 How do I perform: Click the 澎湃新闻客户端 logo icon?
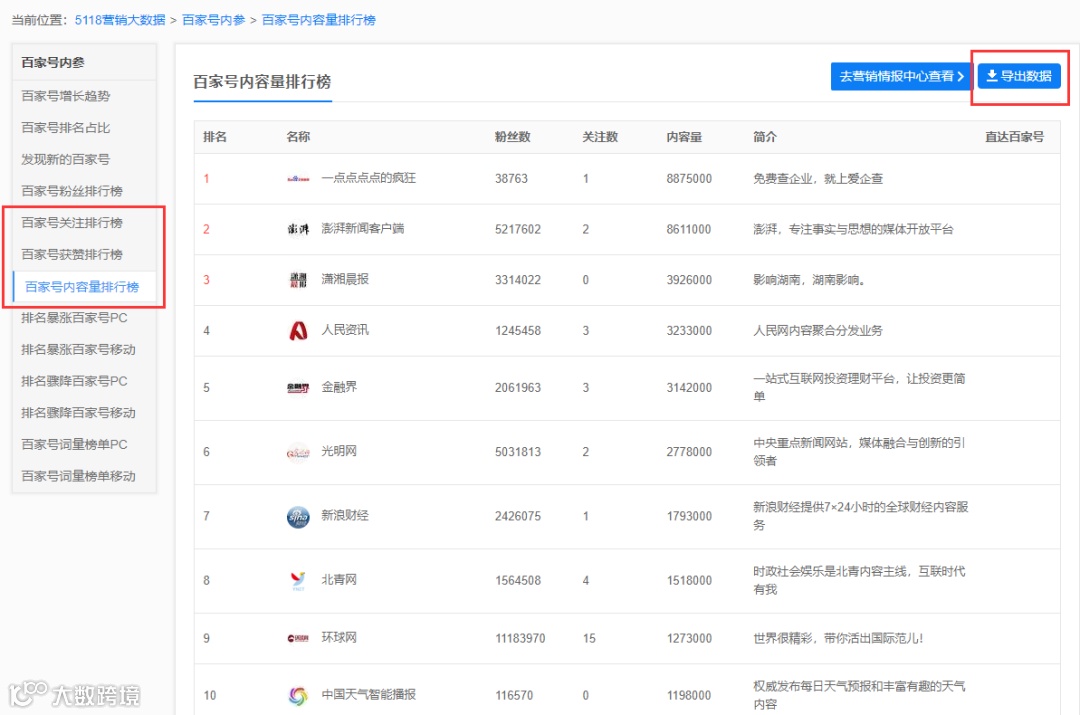298,229
